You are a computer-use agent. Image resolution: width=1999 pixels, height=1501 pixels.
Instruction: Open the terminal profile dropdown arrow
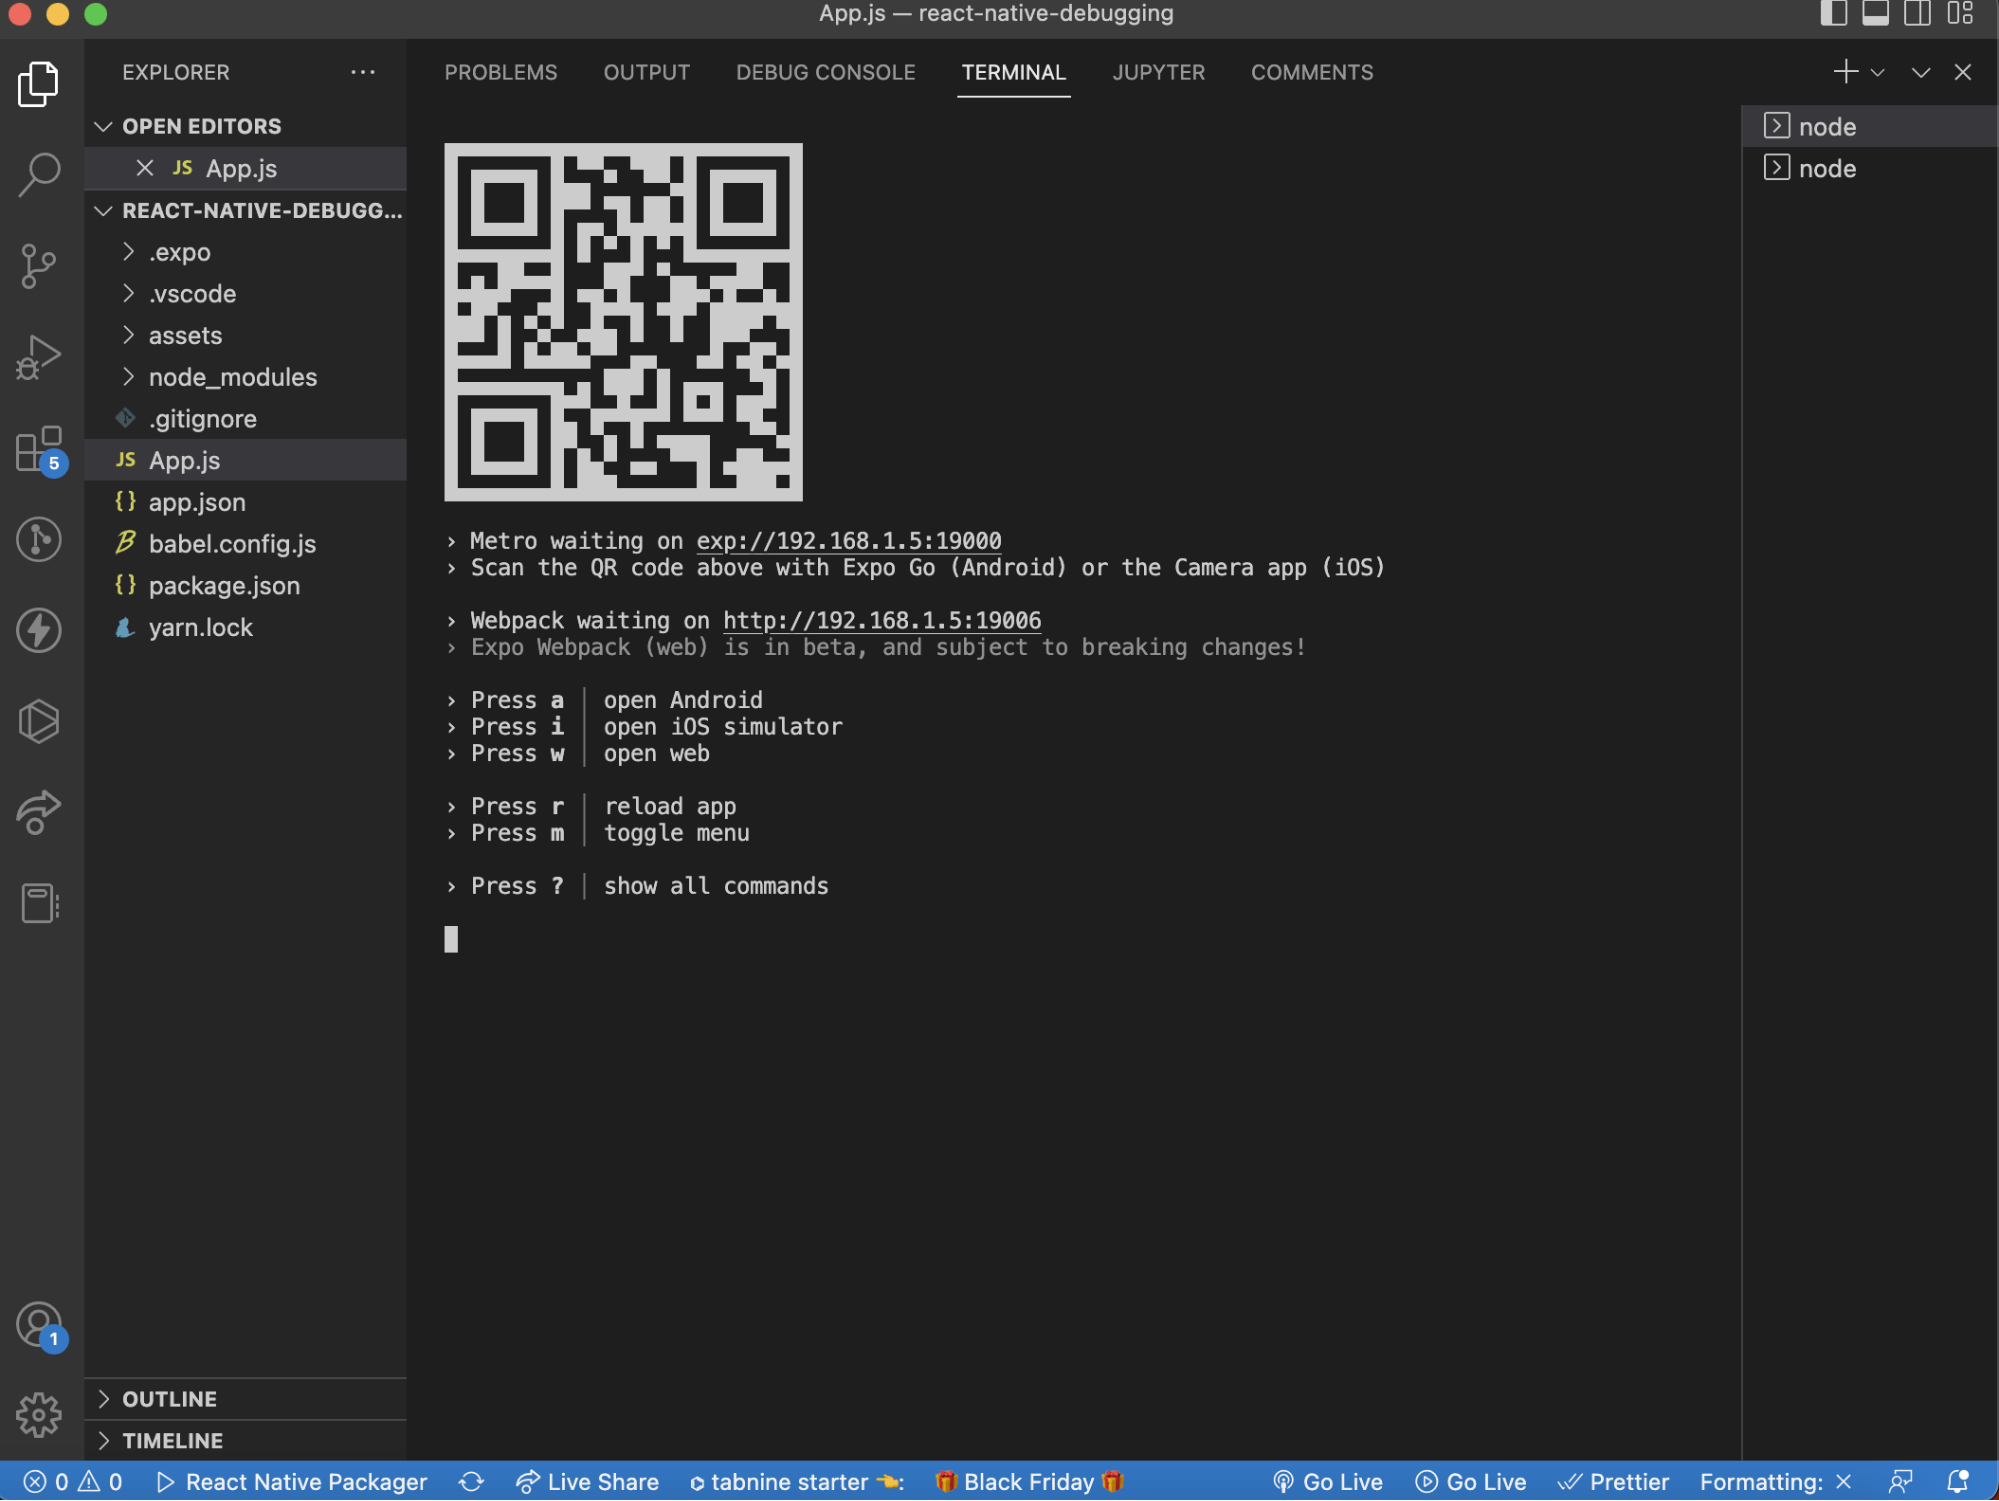[1878, 72]
